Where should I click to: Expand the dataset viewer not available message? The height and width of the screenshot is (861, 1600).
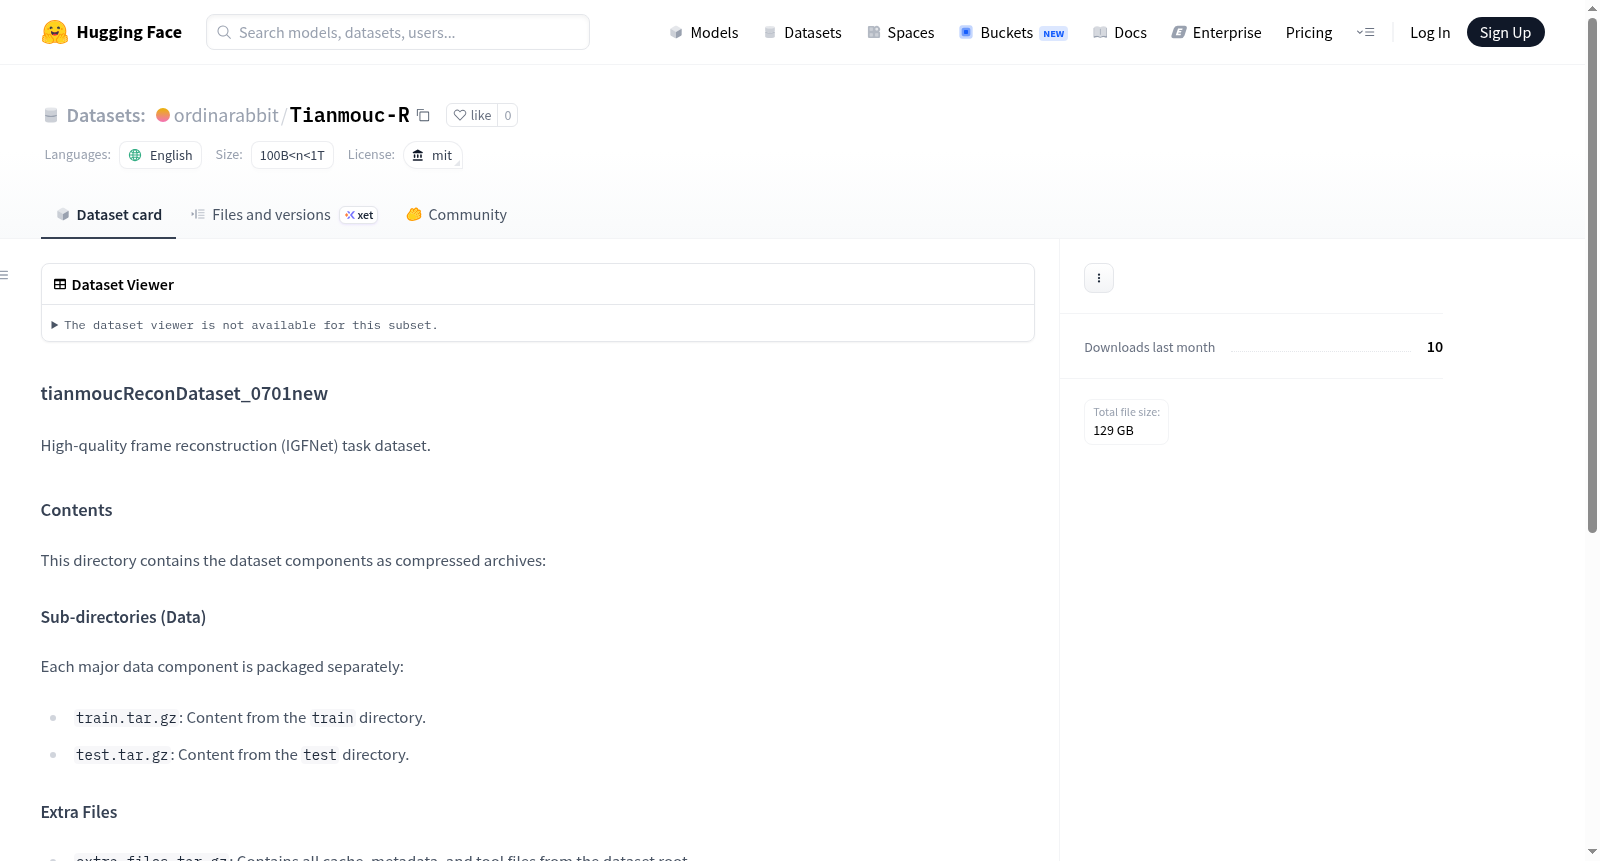coord(245,325)
